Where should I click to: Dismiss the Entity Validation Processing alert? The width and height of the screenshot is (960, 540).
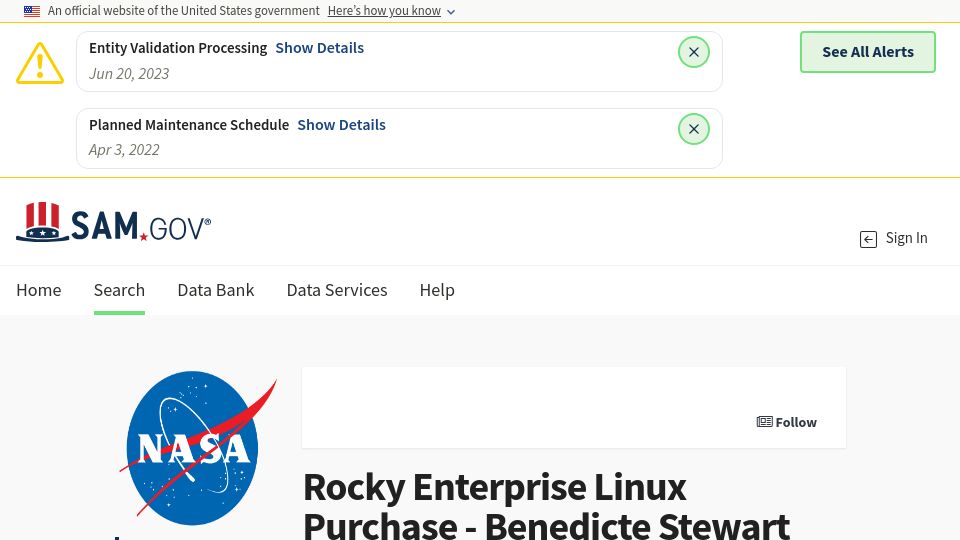(x=694, y=52)
